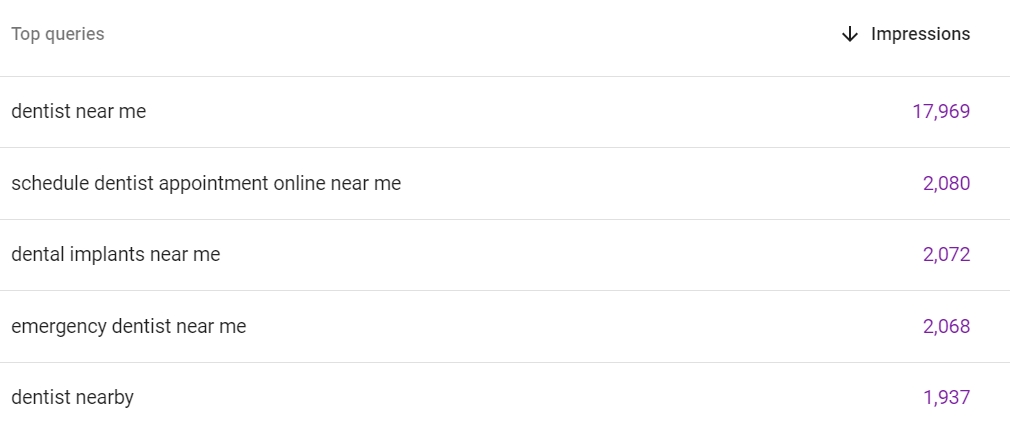Viewport: 1010px width, 423px height.
Task: Click the Top queries column header
Action: point(58,34)
